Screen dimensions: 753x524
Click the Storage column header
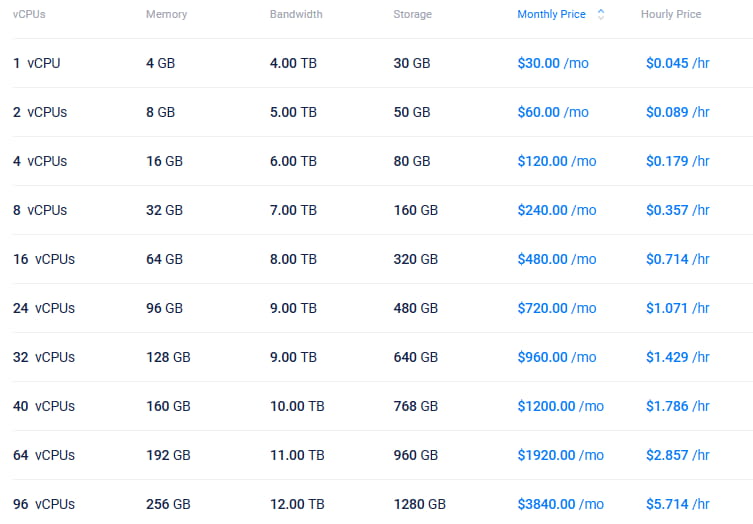413,15
